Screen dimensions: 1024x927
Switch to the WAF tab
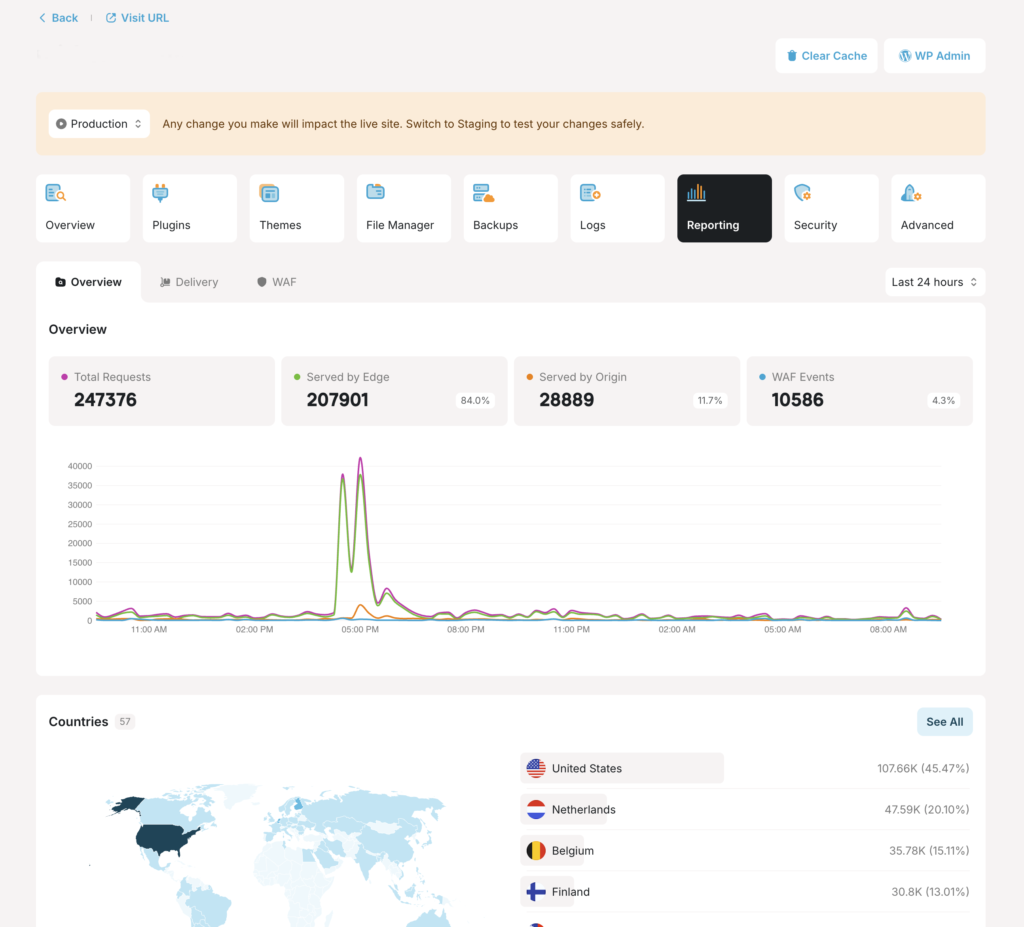(x=277, y=282)
